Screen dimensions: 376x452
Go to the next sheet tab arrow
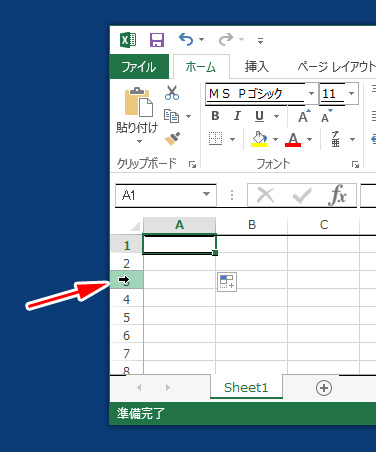click(168, 387)
